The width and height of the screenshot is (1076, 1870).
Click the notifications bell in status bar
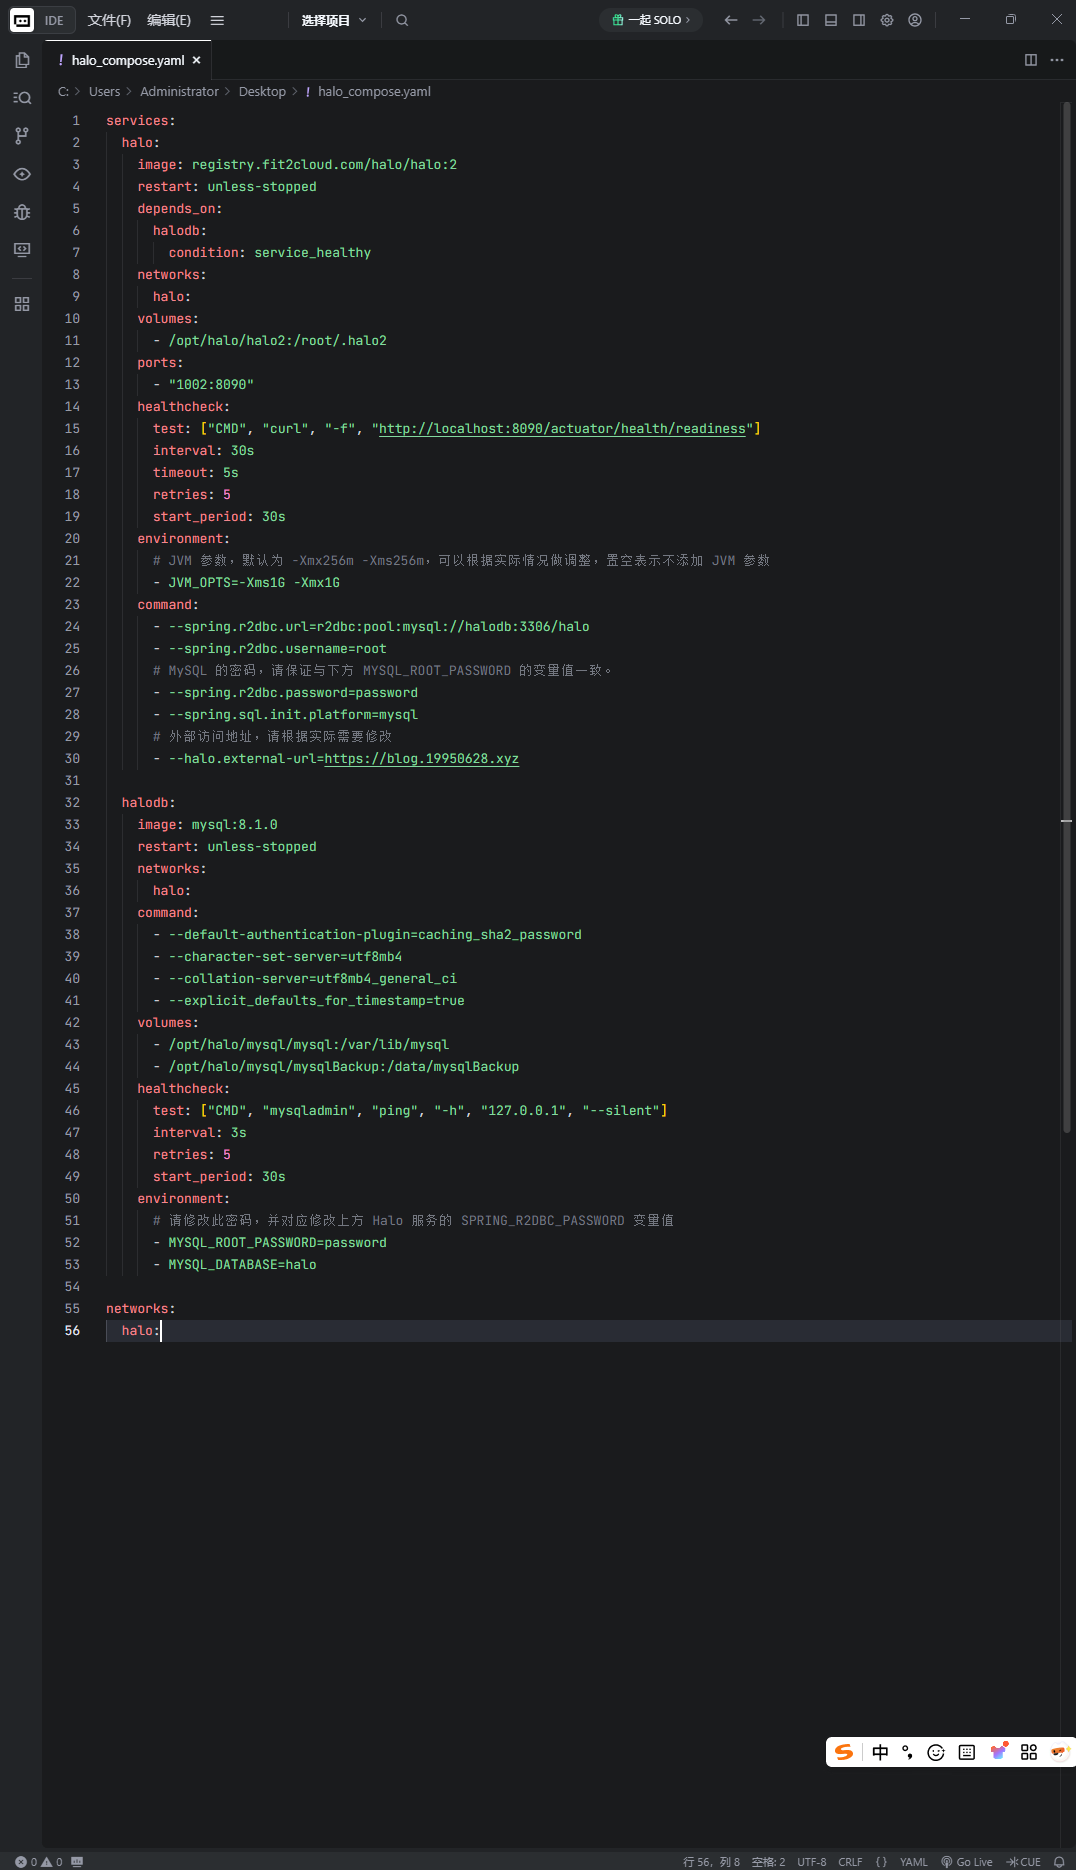[1058, 1862]
